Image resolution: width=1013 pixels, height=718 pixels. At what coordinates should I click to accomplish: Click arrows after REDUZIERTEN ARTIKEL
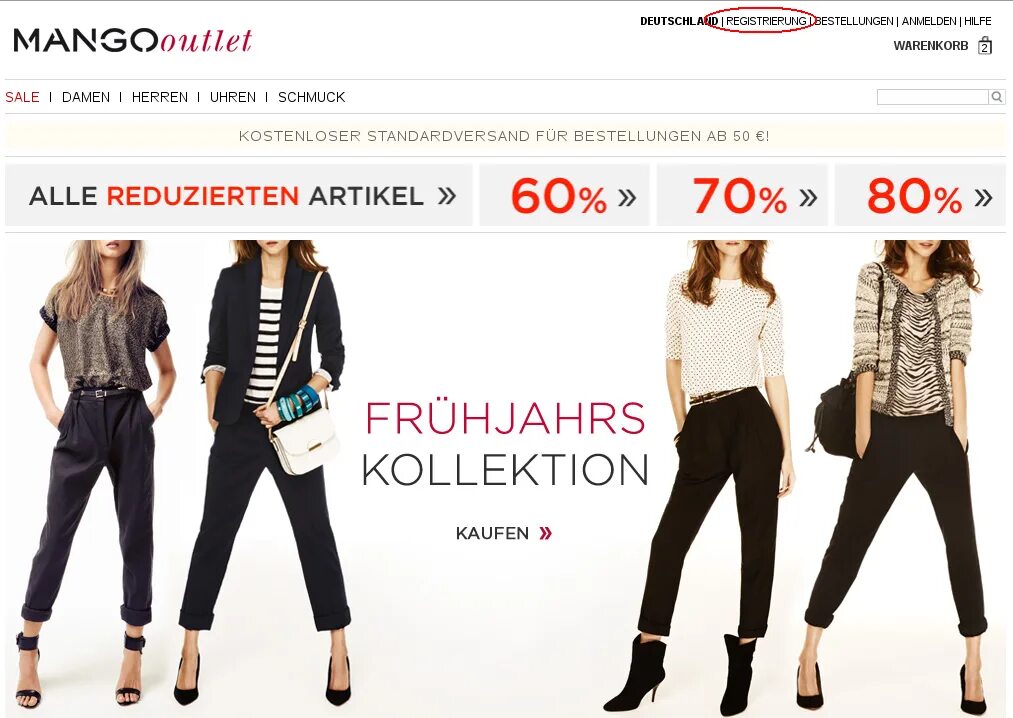[x=447, y=196]
